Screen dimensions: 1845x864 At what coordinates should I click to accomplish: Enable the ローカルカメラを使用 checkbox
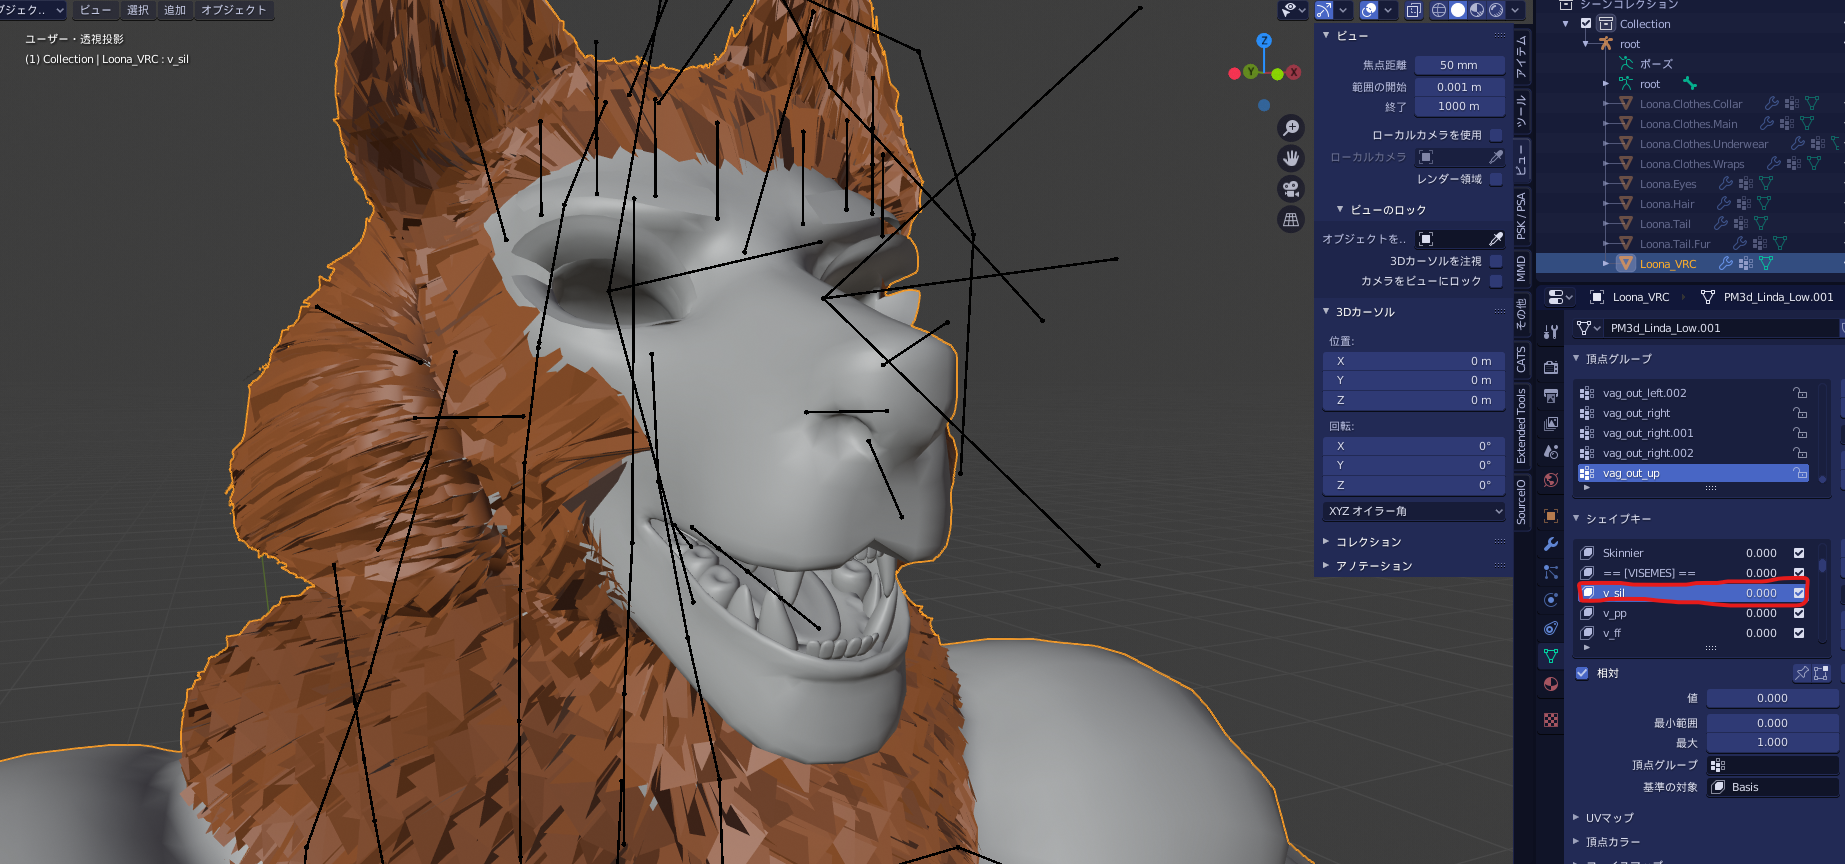click(1496, 135)
